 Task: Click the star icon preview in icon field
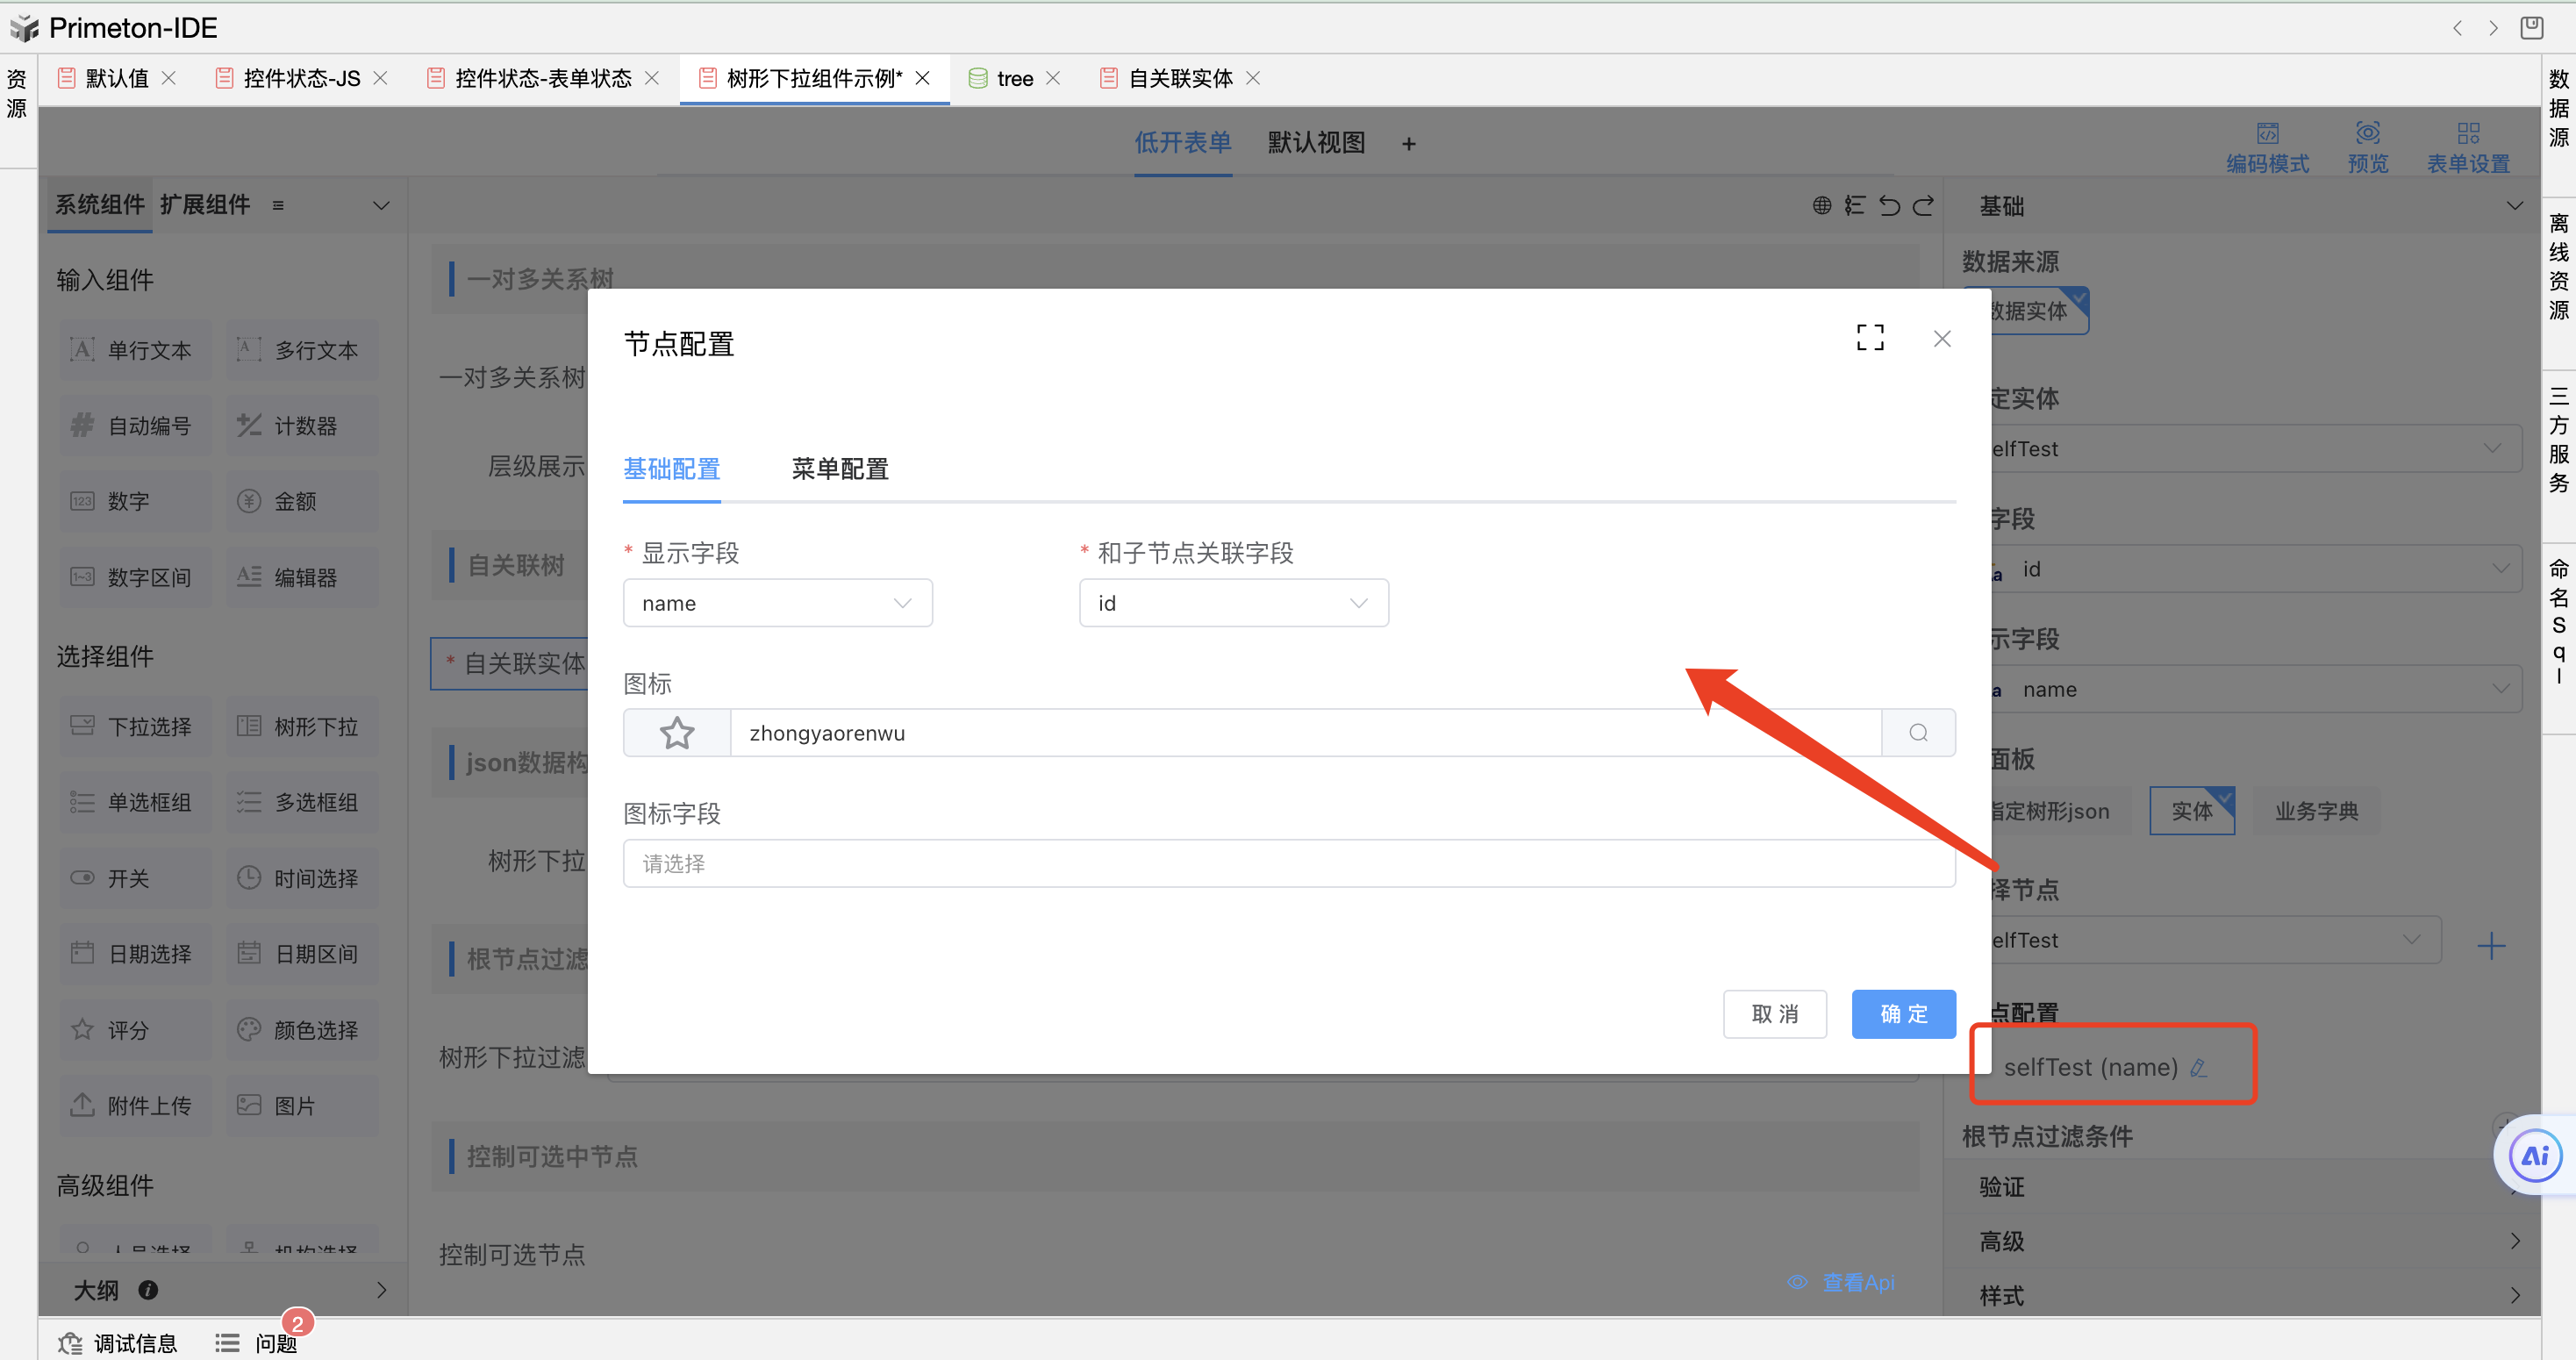(677, 733)
